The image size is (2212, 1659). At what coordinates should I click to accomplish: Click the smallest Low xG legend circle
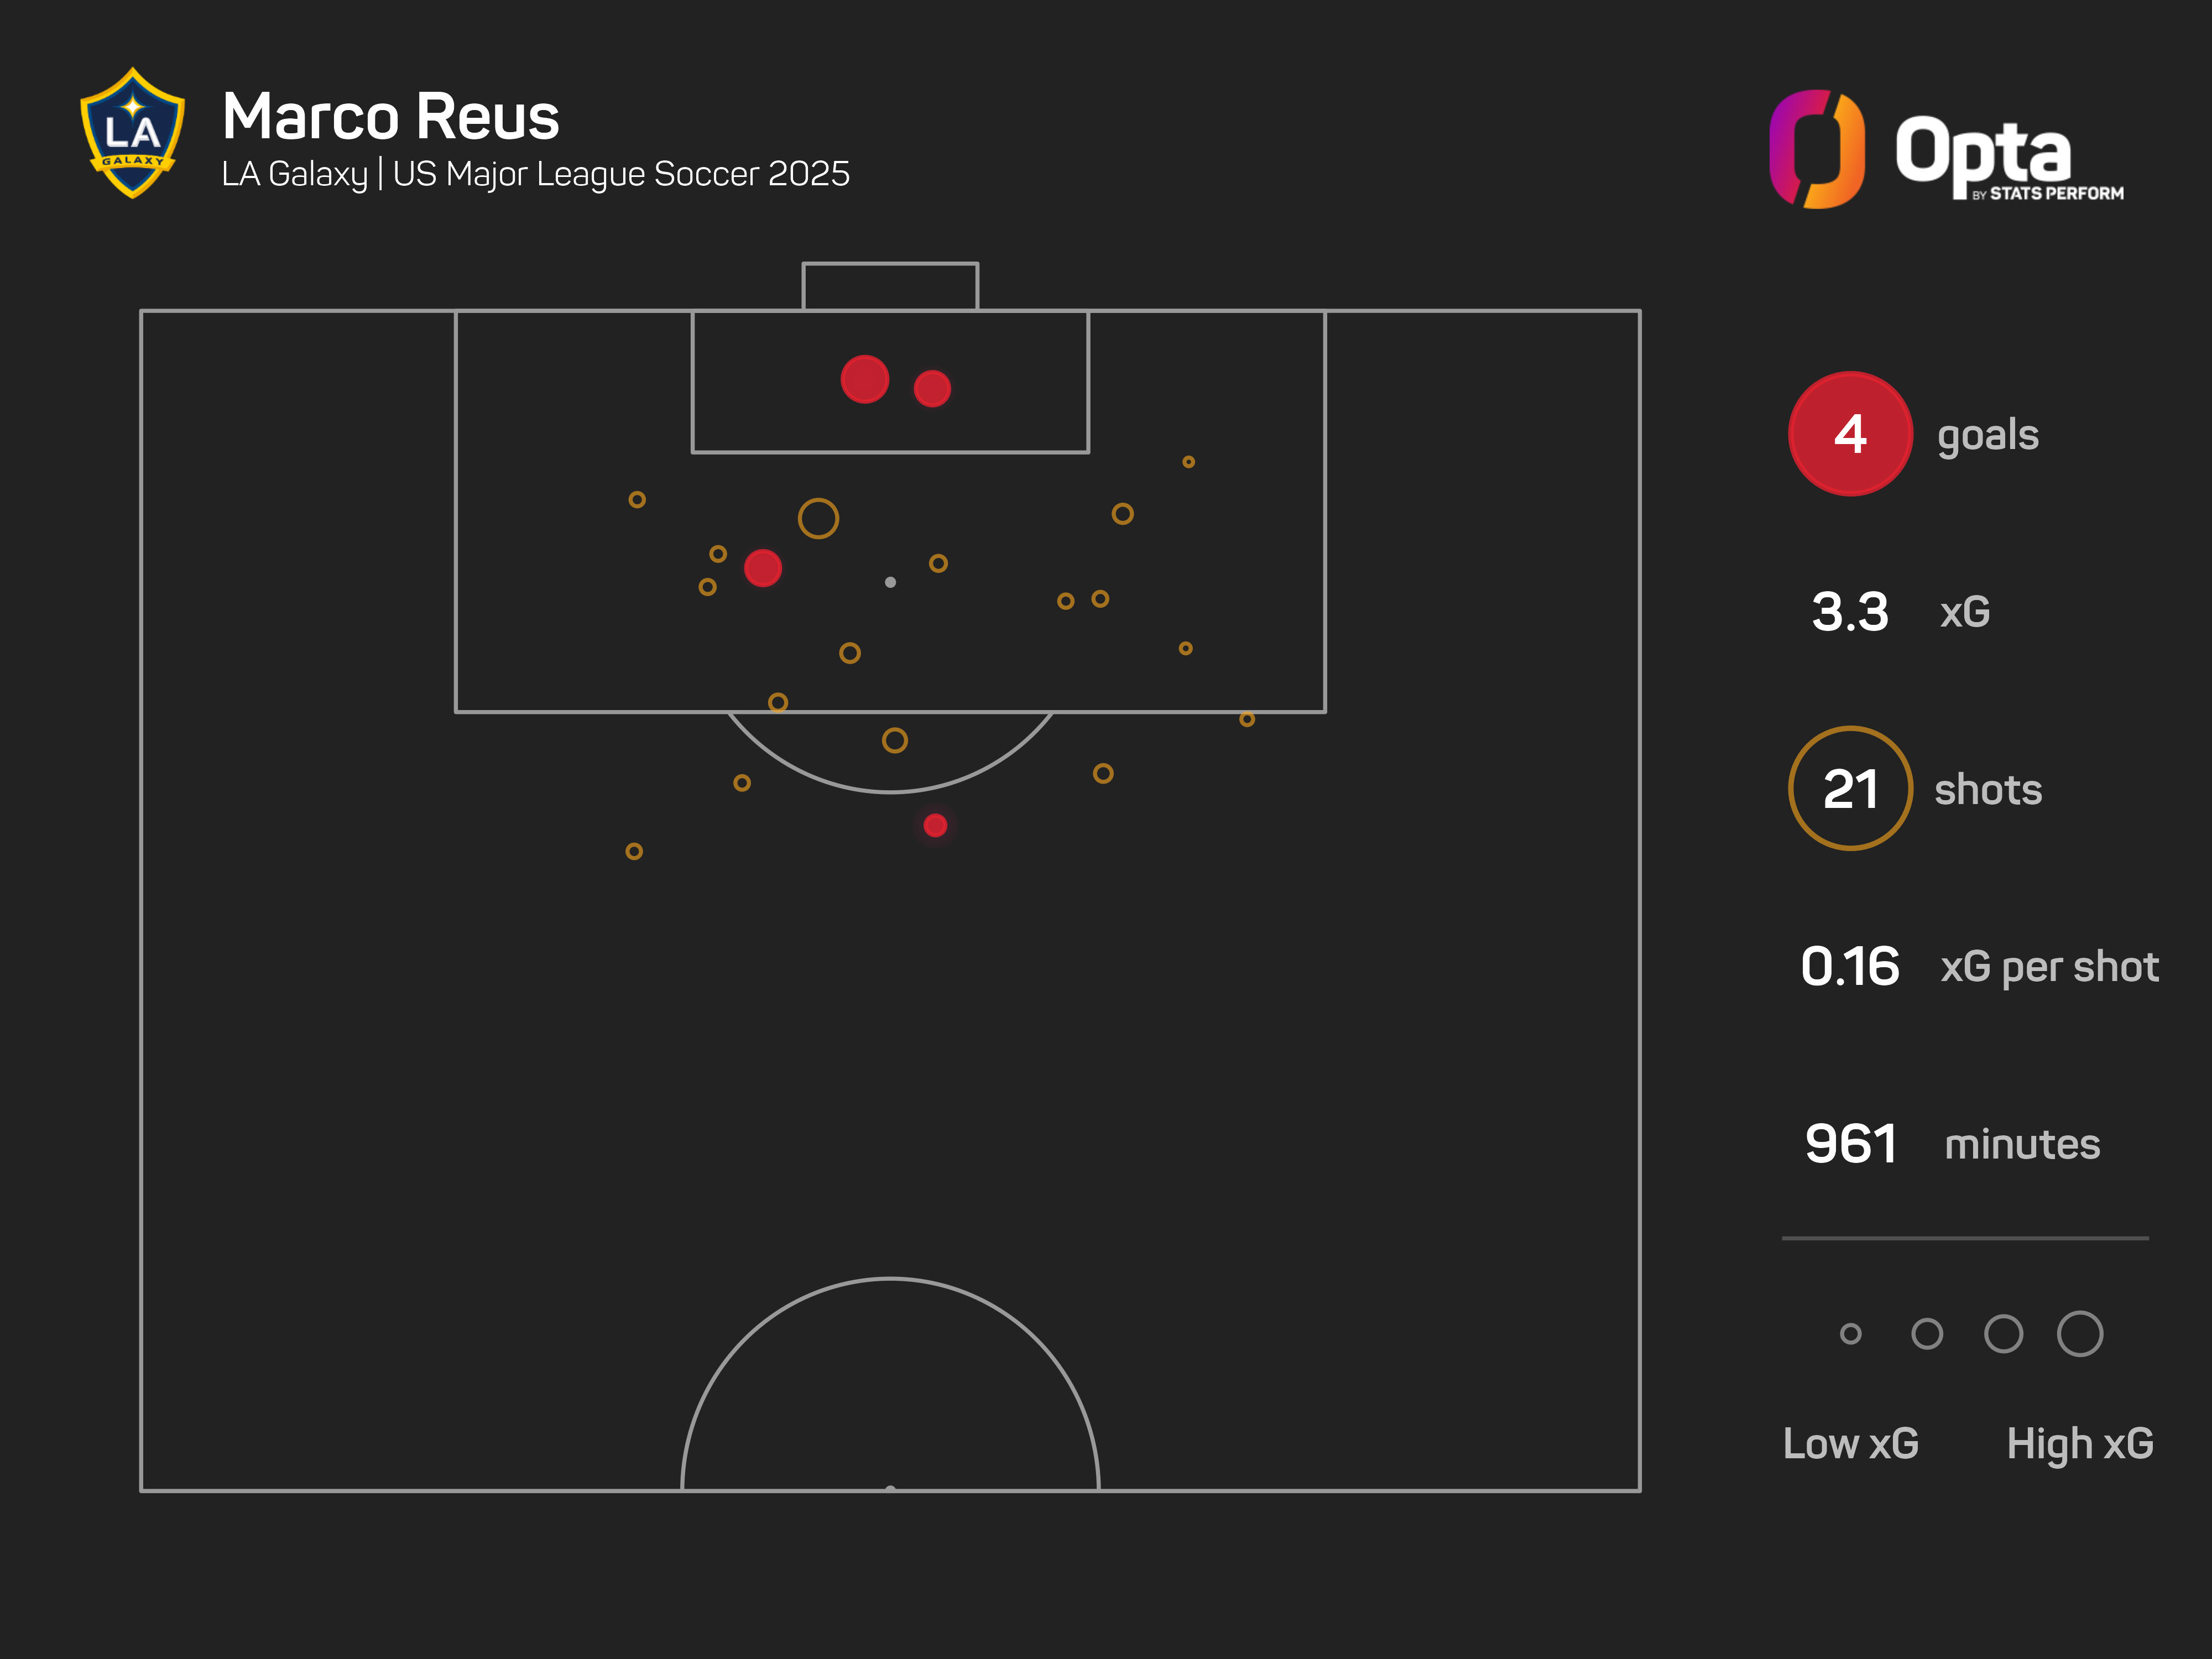pos(1850,1333)
